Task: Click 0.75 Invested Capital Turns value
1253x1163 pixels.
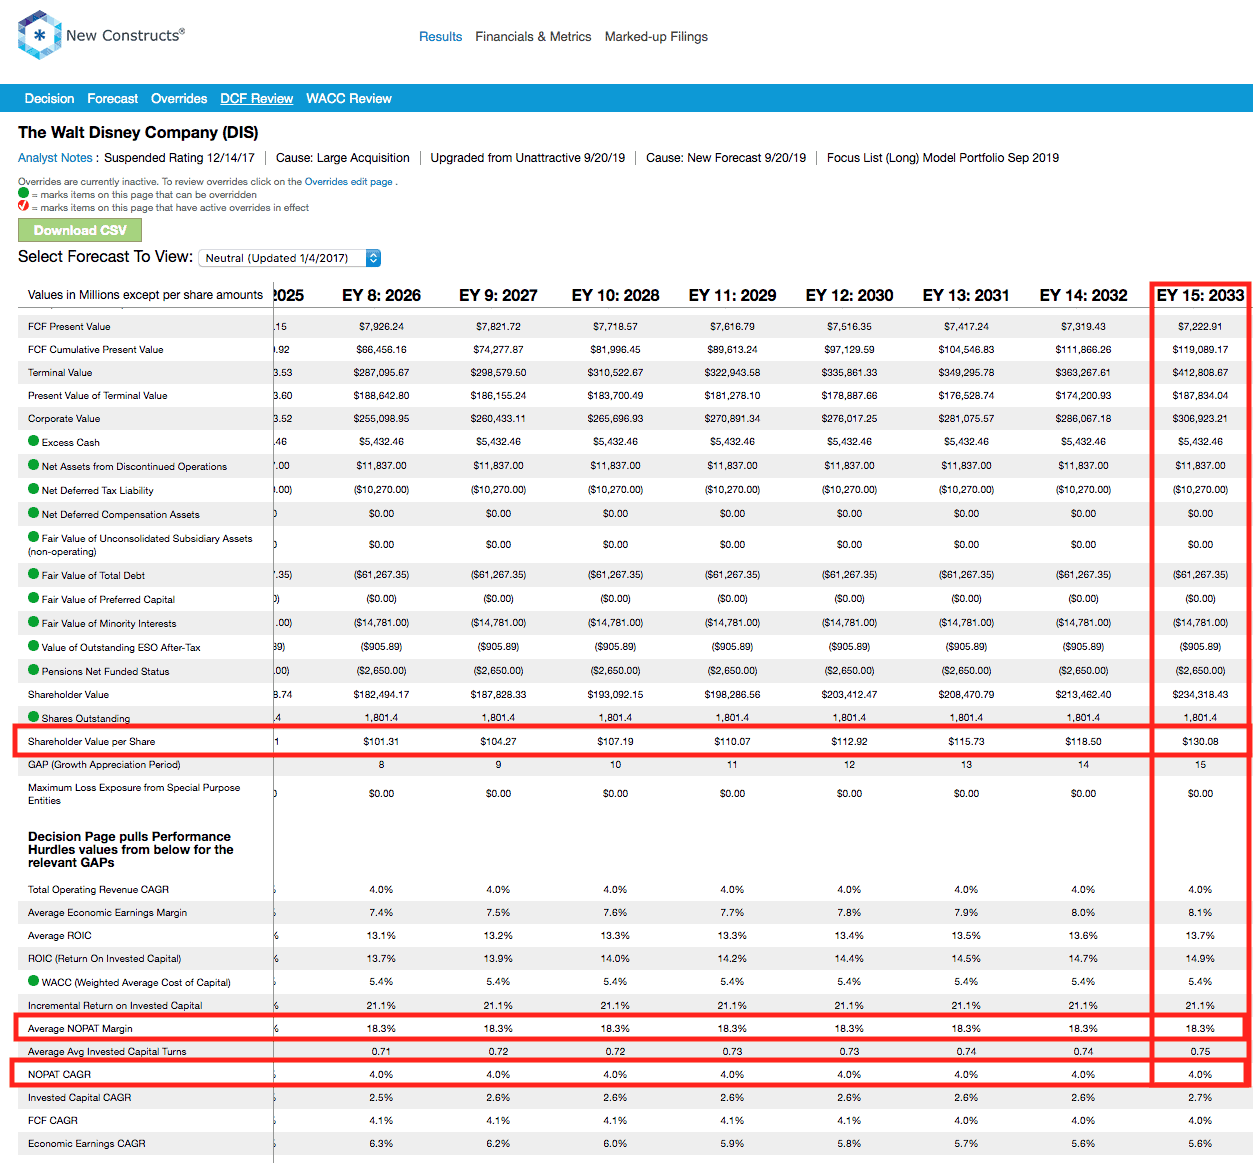Action: 1200,1052
